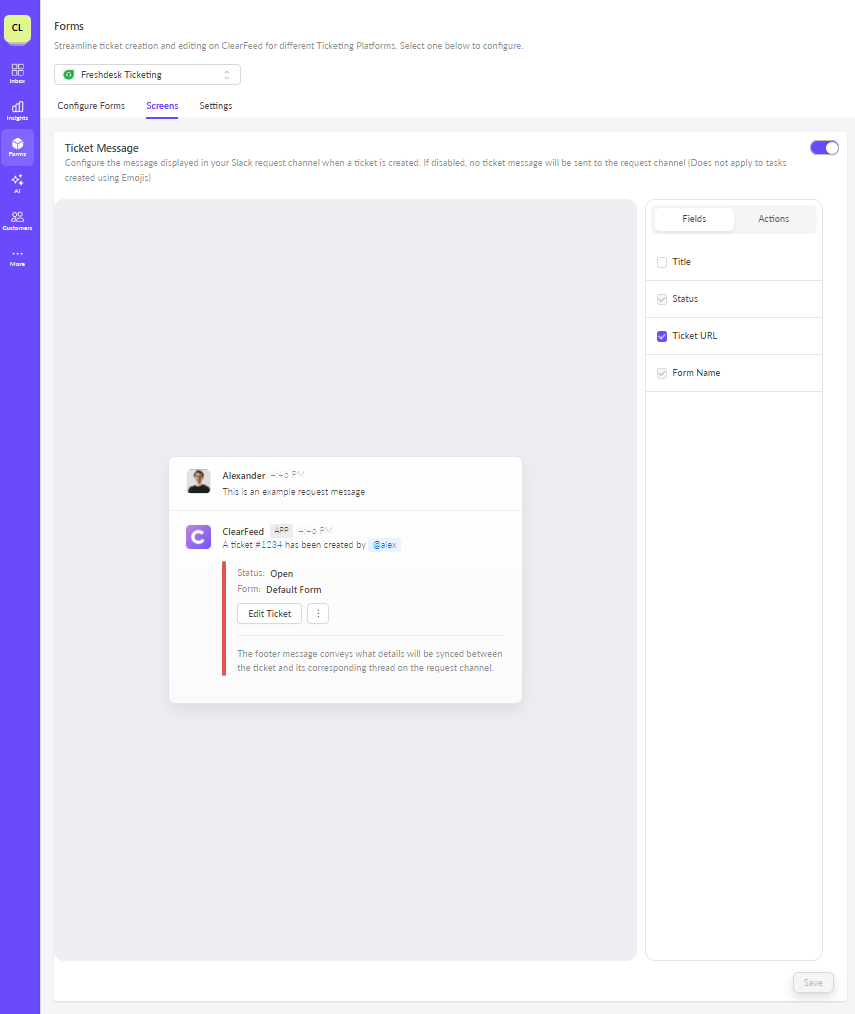This screenshot has width=855, height=1014.
Task: Open the three-dot menu beside Edit Ticket
Action: 318,614
